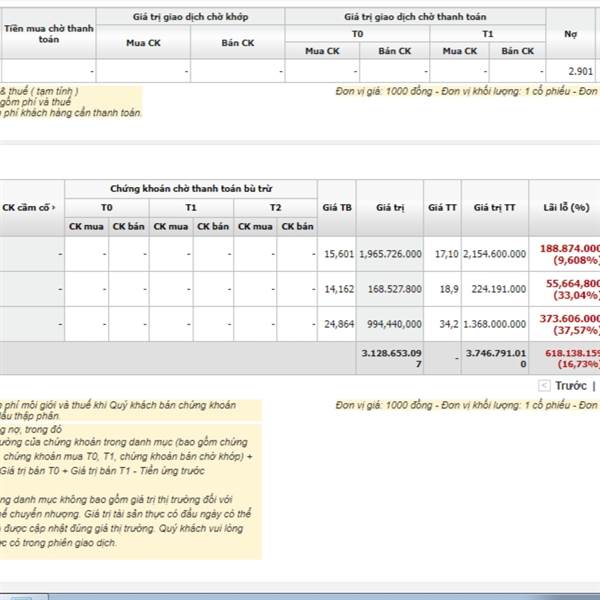Image resolution: width=600 pixels, height=600 pixels.
Task: Go to previous page via Trước link
Action: 570,385
